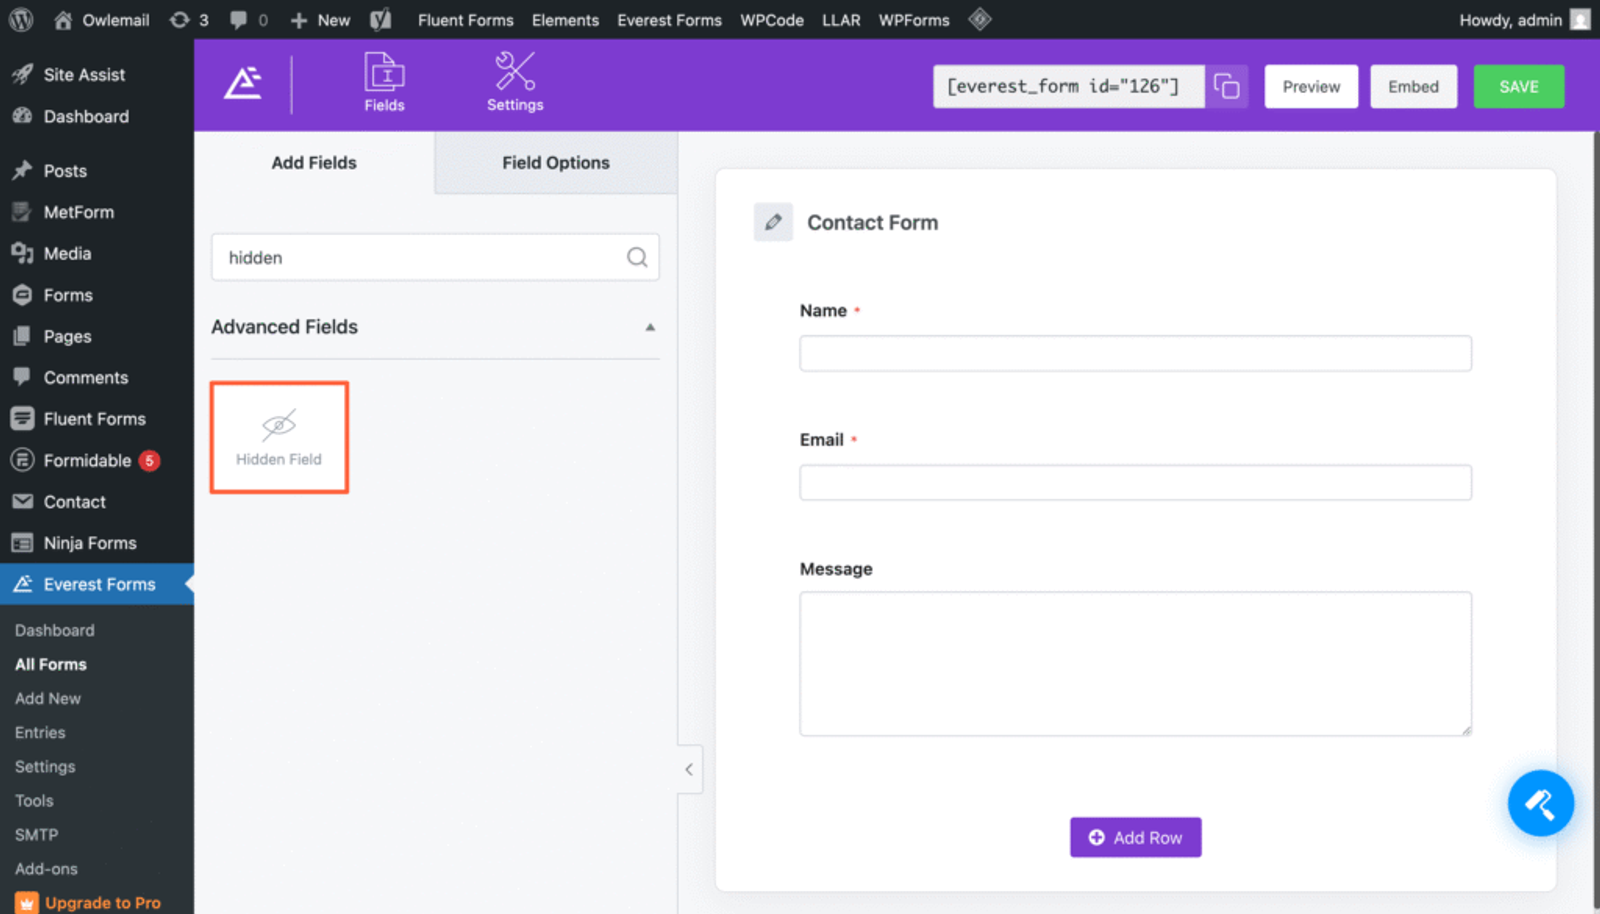The image size is (1600, 914).
Task: Open Settings in the Everest Forms submenu
Action: (45, 766)
